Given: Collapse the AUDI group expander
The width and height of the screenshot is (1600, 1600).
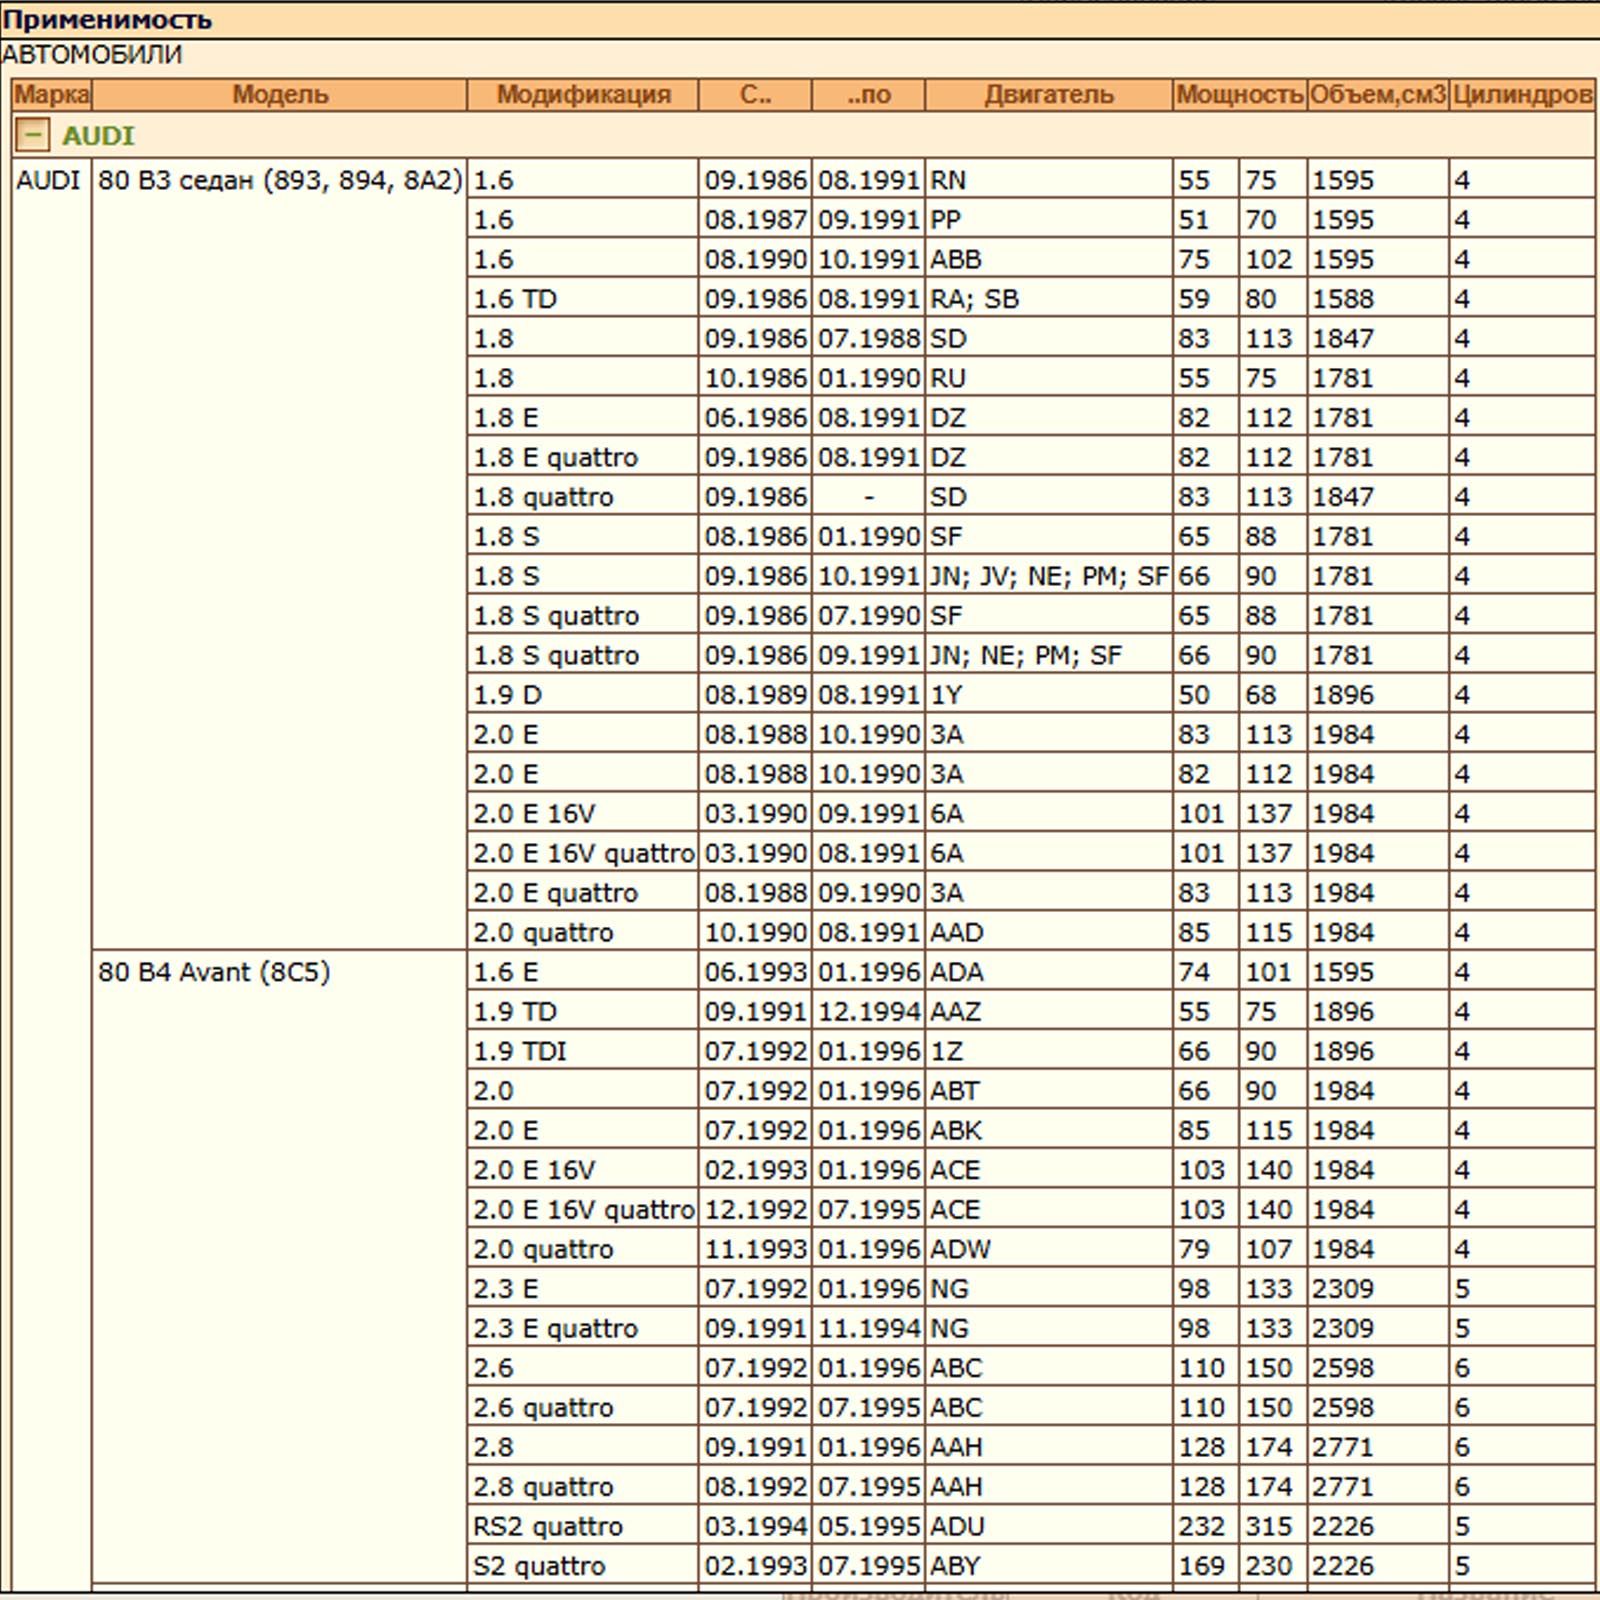Looking at the screenshot, I should [x=32, y=135].
